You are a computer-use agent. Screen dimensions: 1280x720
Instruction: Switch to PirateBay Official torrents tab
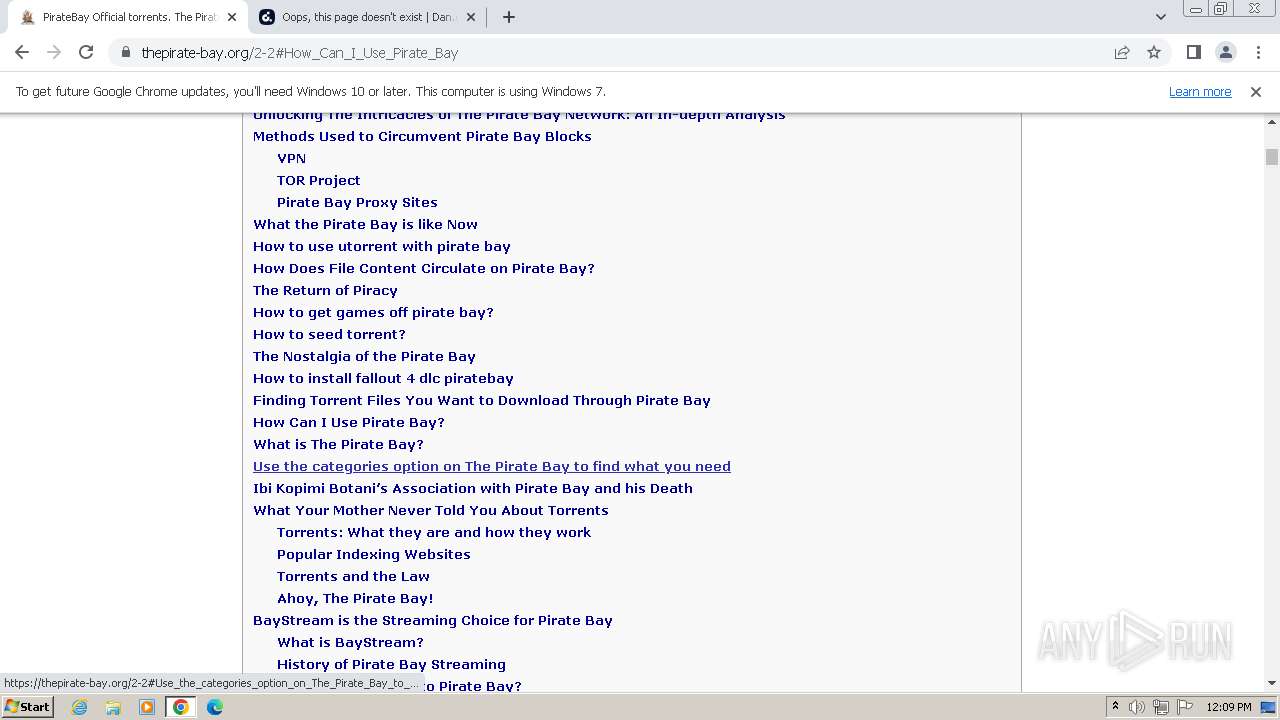[128, 17]
